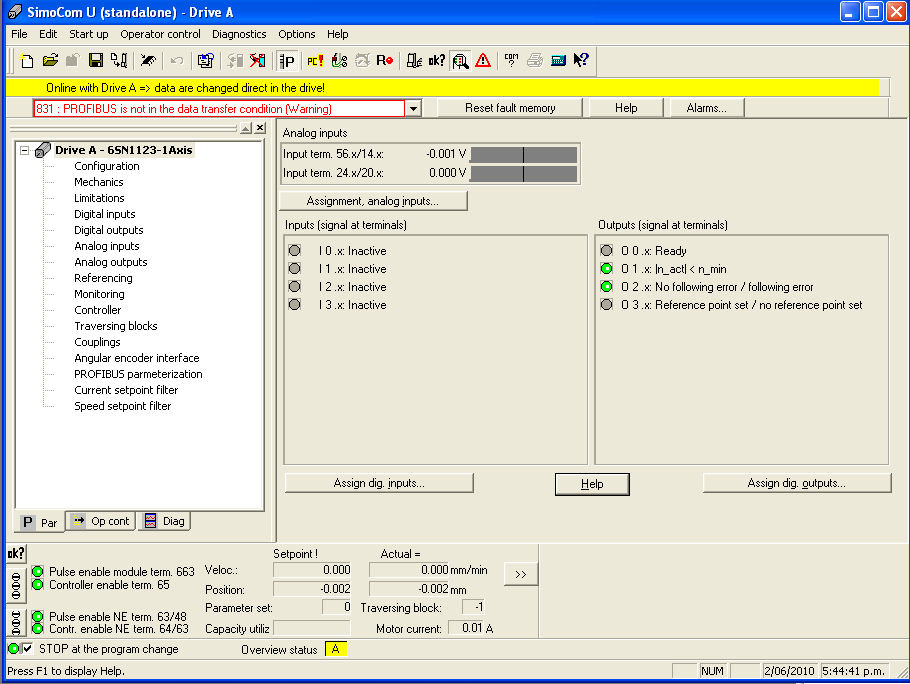Switch to the Op cont tab

click(101, 521)
